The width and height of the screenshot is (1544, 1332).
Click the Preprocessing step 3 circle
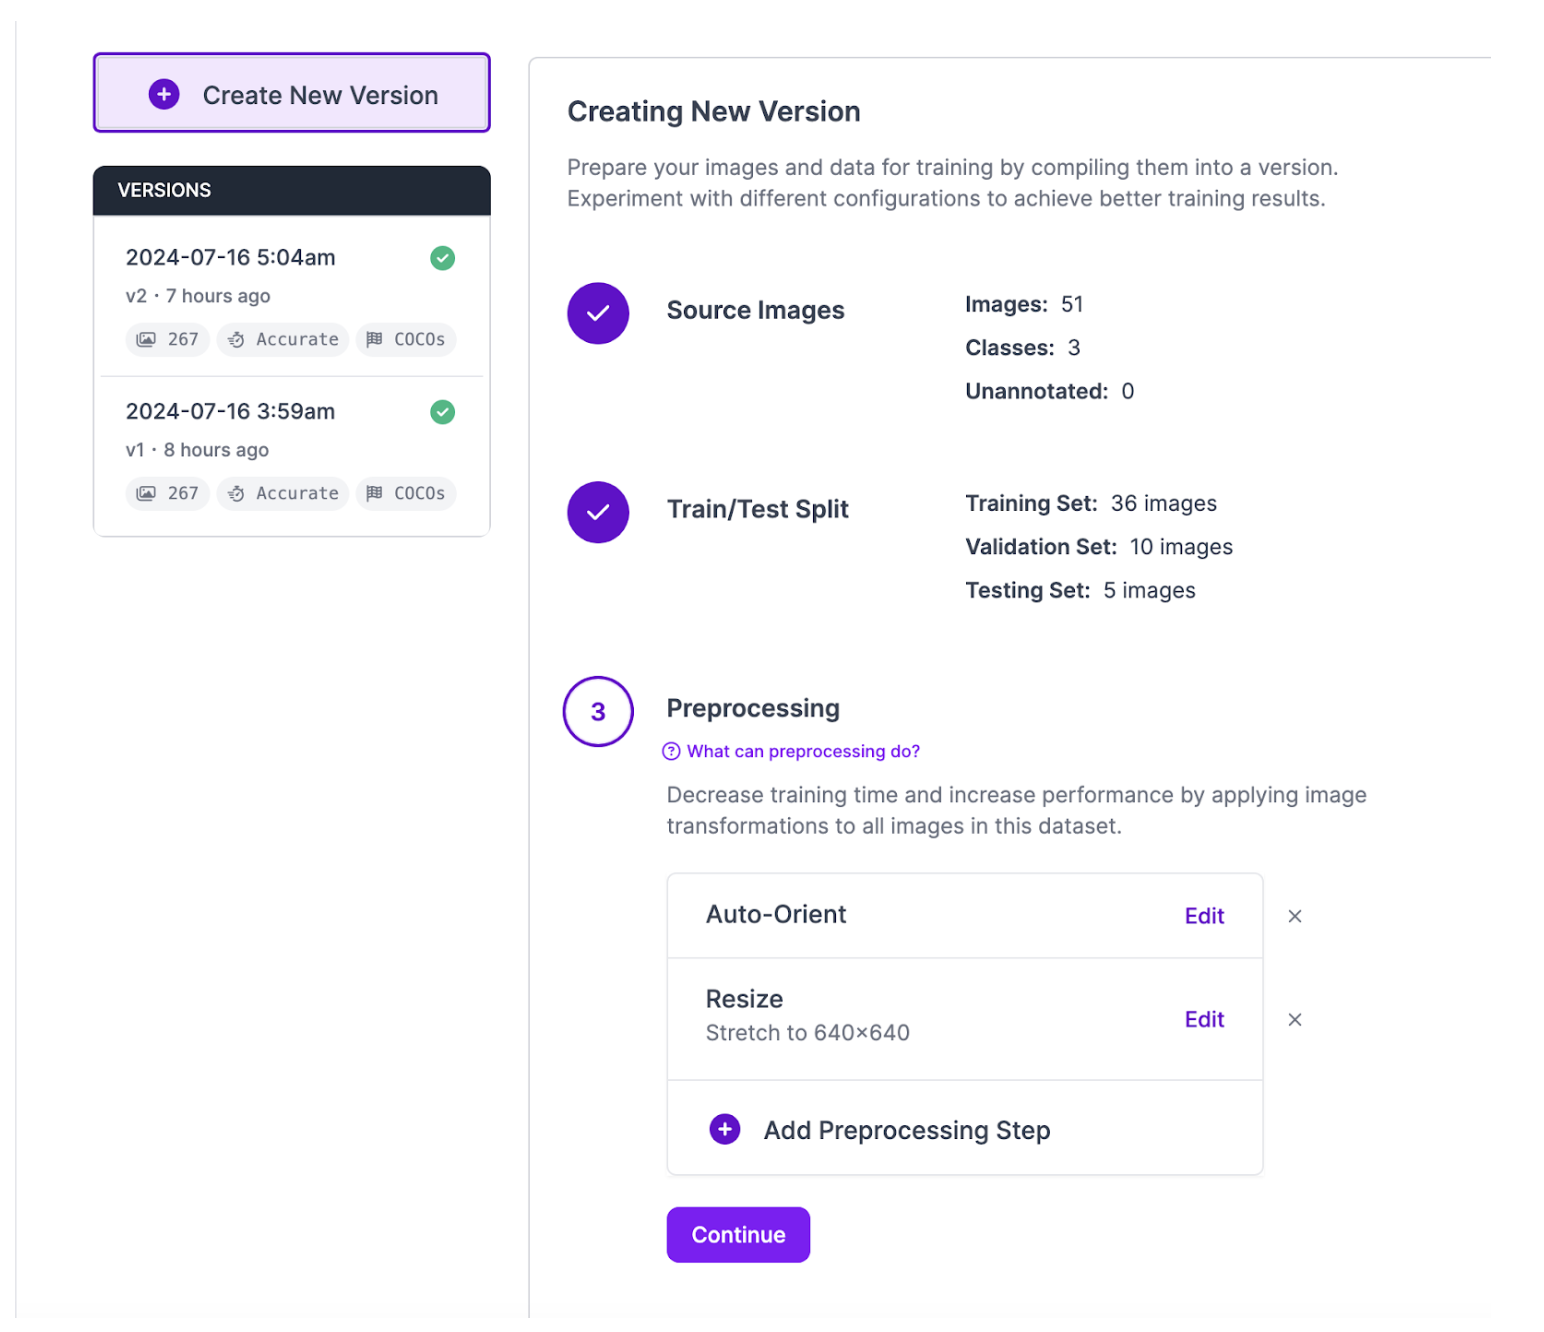coord(598,711)
